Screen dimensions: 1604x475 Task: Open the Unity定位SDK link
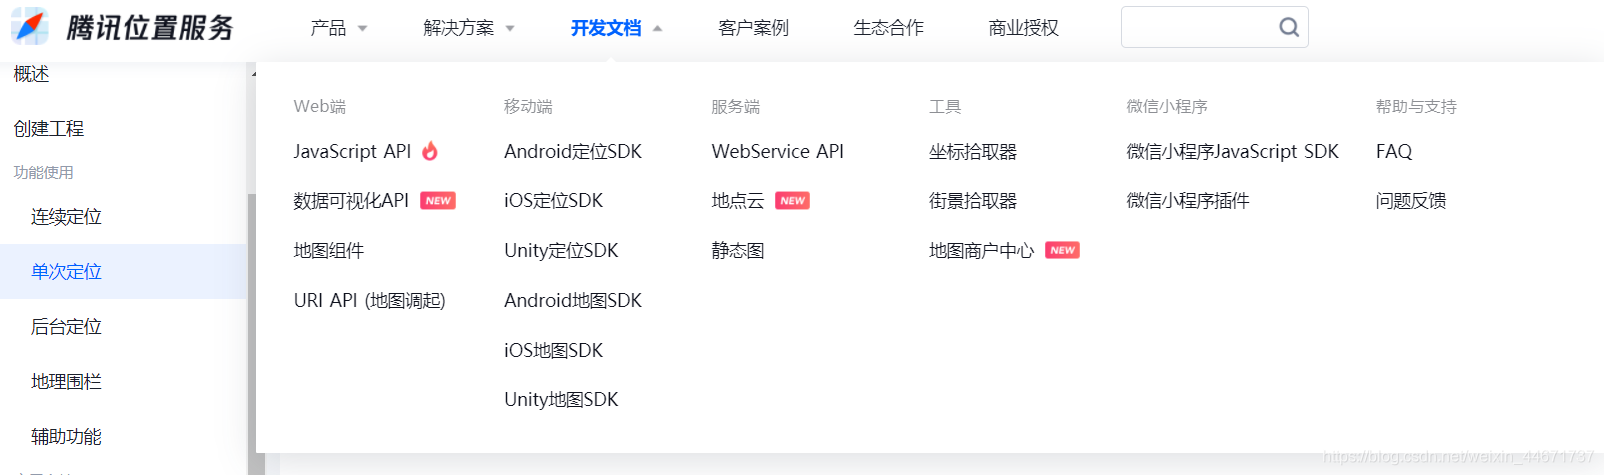tap(561, 251)
